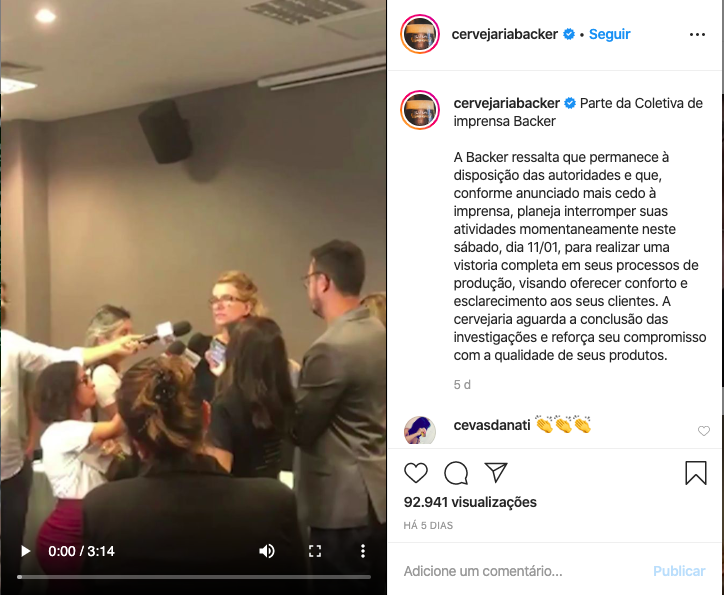
Task: Click Publicar to post comment
Action: (x=679, y=571)
